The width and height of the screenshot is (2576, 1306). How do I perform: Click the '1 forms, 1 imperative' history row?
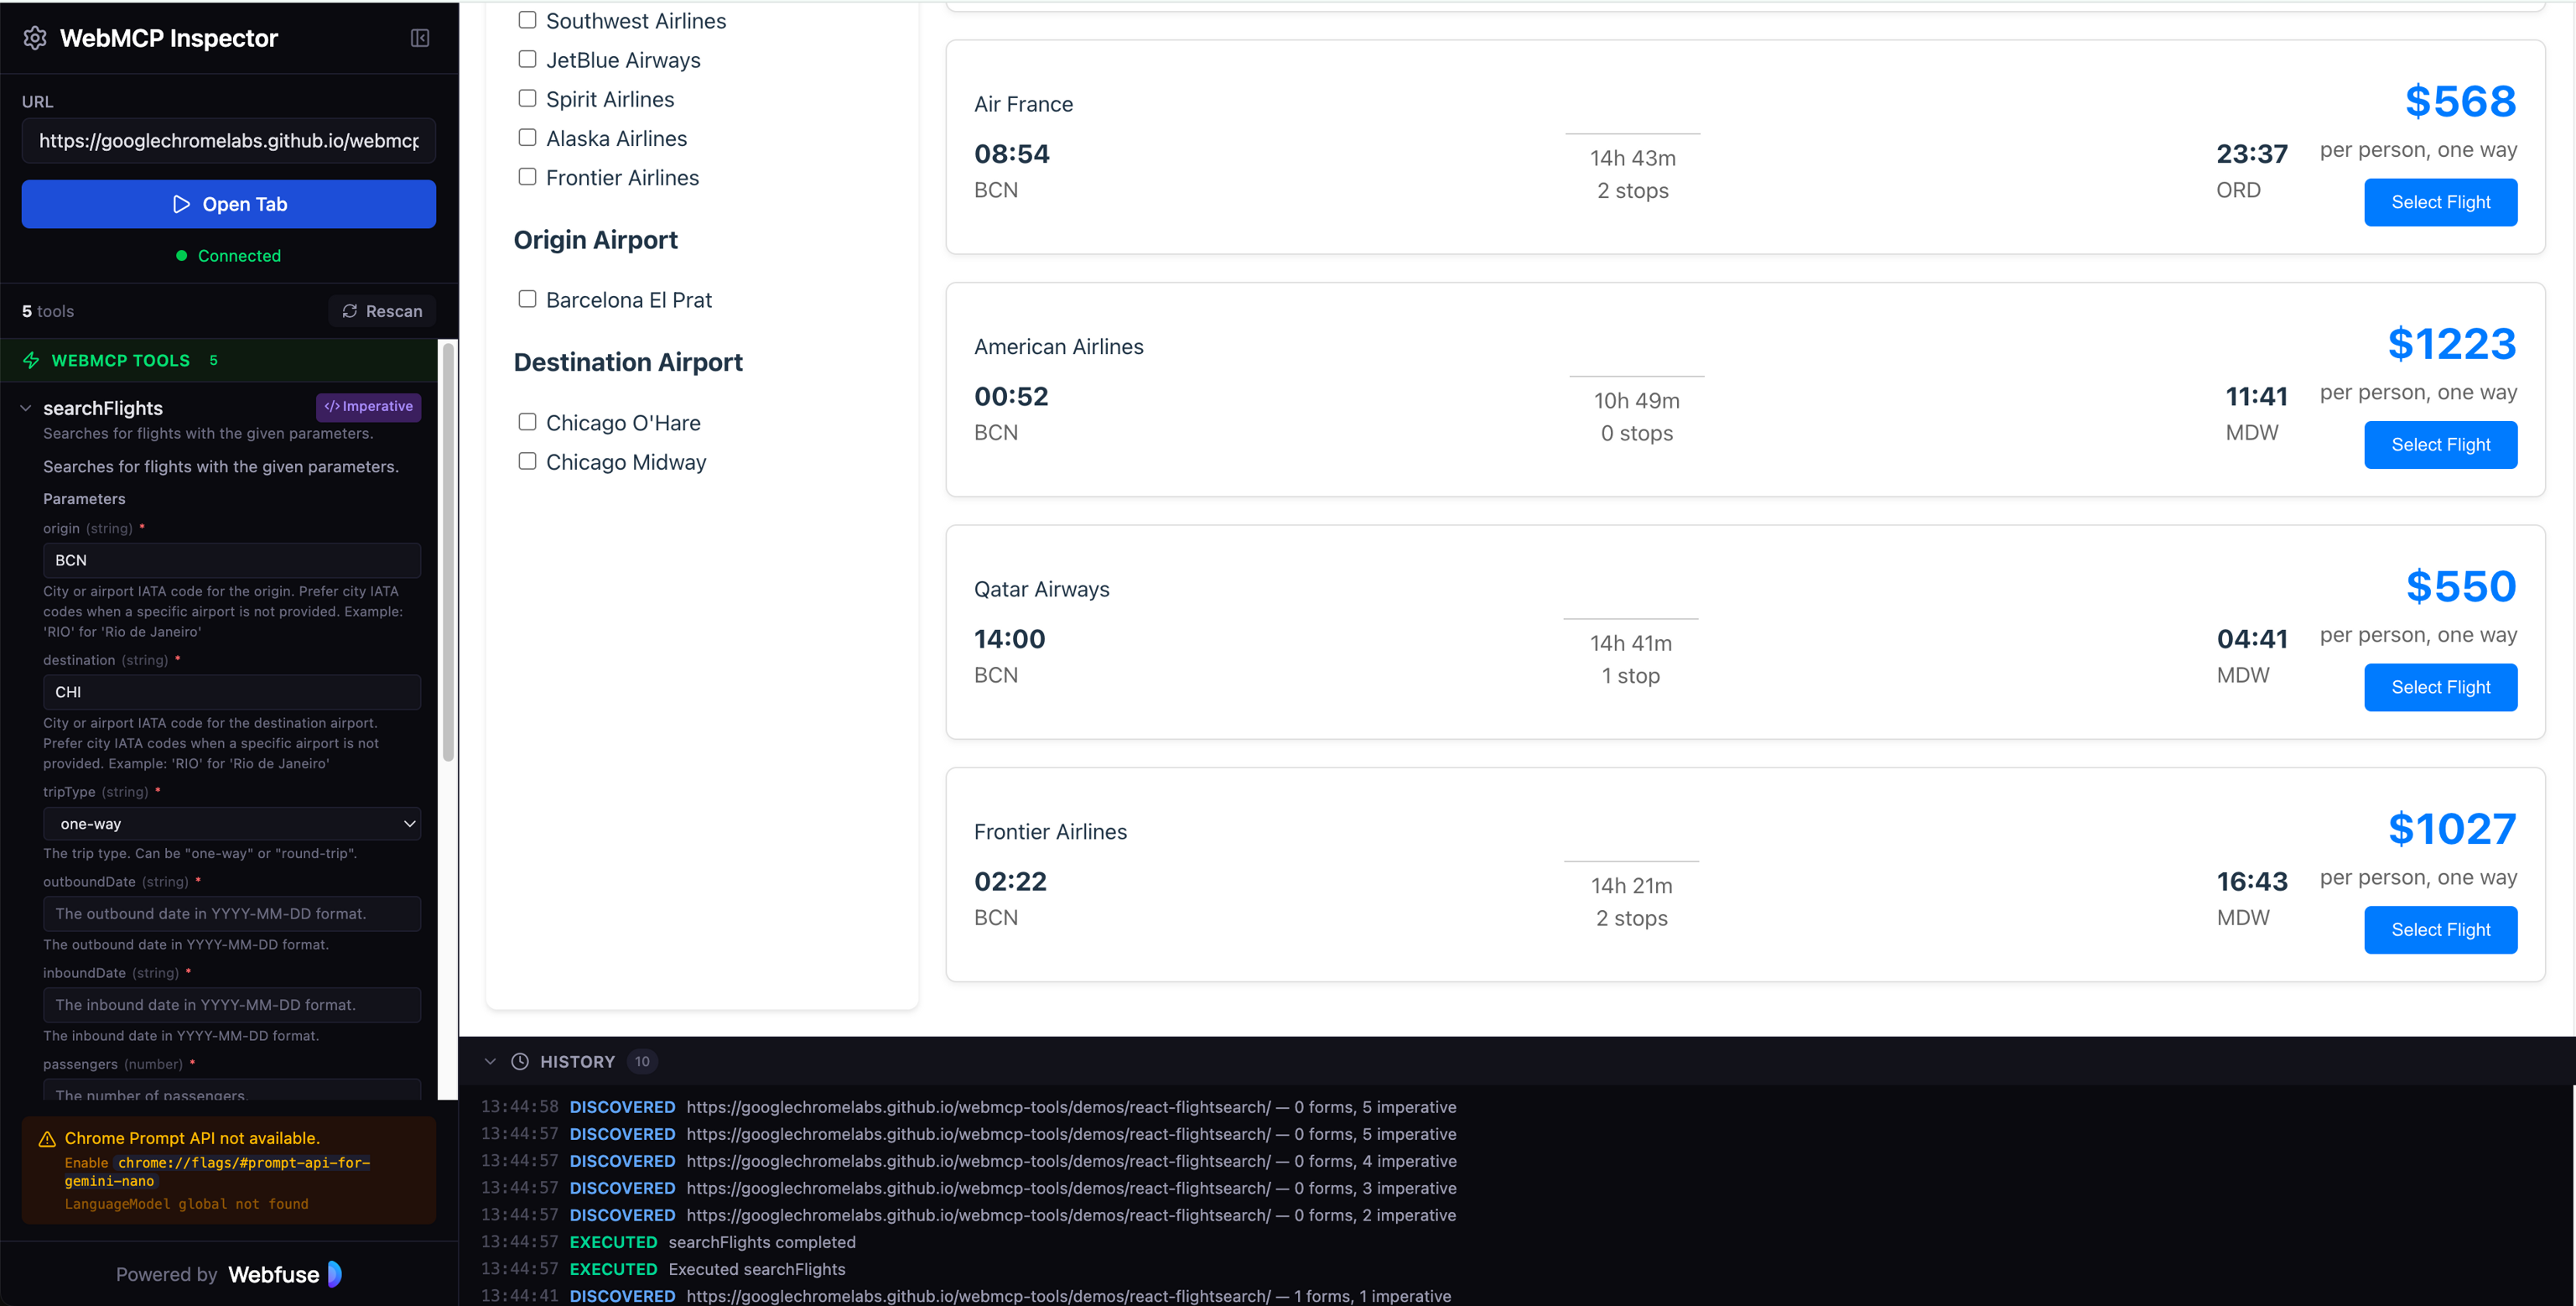(965, 1295)
